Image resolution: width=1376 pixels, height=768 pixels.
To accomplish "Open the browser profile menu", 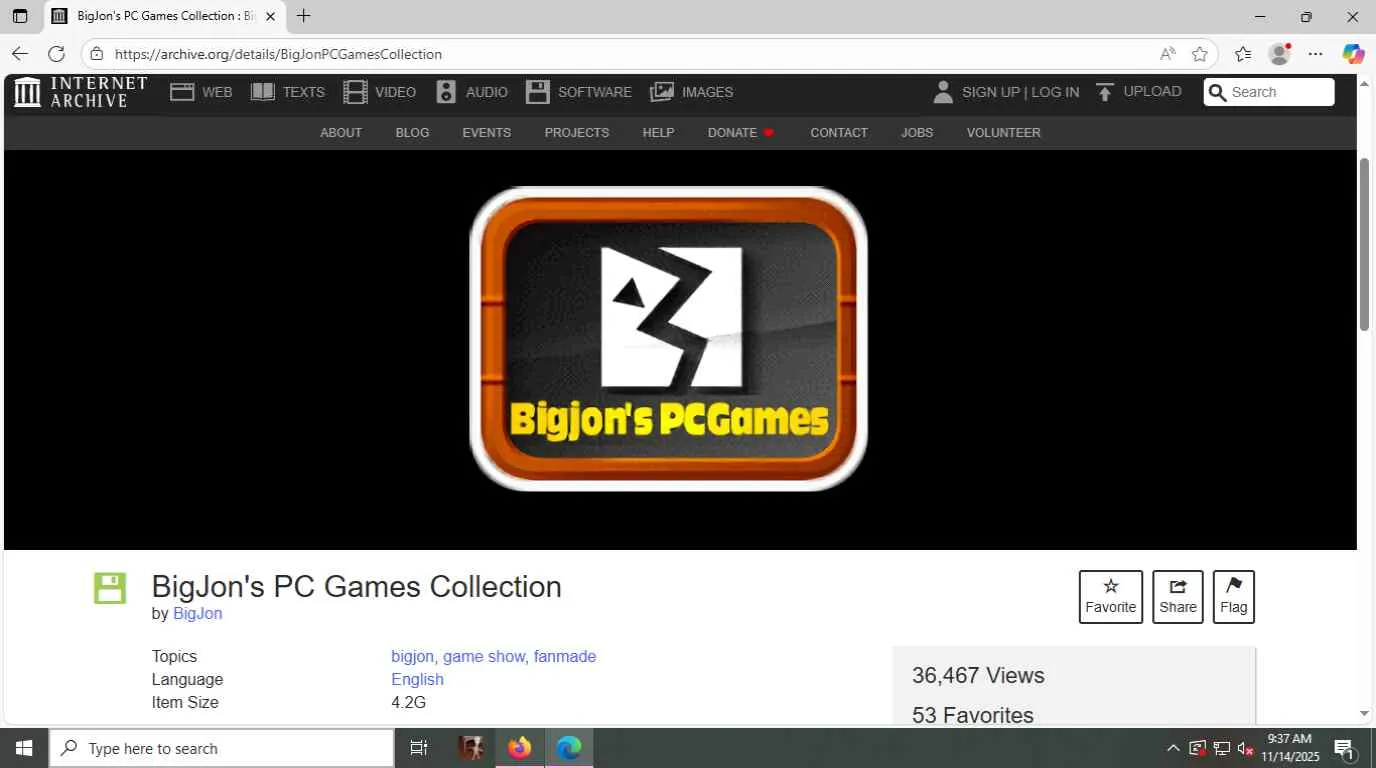I will point(1279,54).
